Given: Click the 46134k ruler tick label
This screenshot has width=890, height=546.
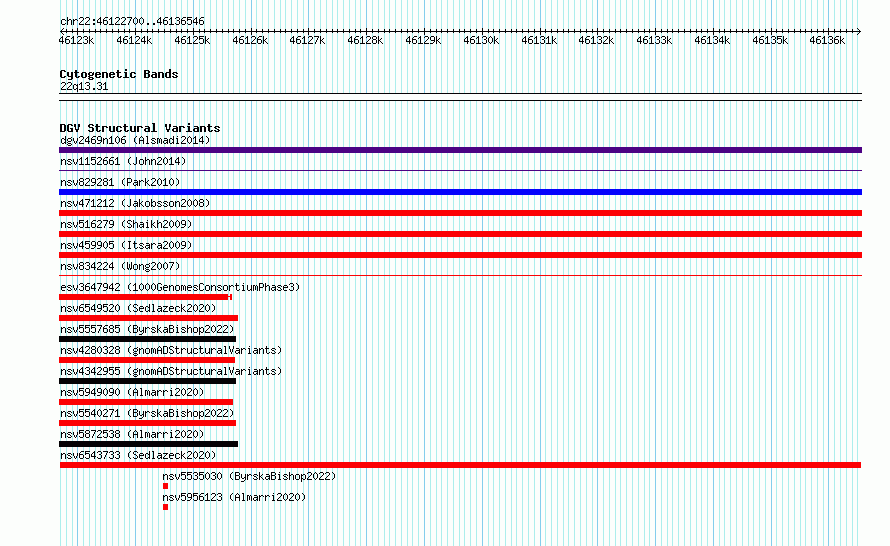Looking at the screenshot, I should click(x=712, y=40).
